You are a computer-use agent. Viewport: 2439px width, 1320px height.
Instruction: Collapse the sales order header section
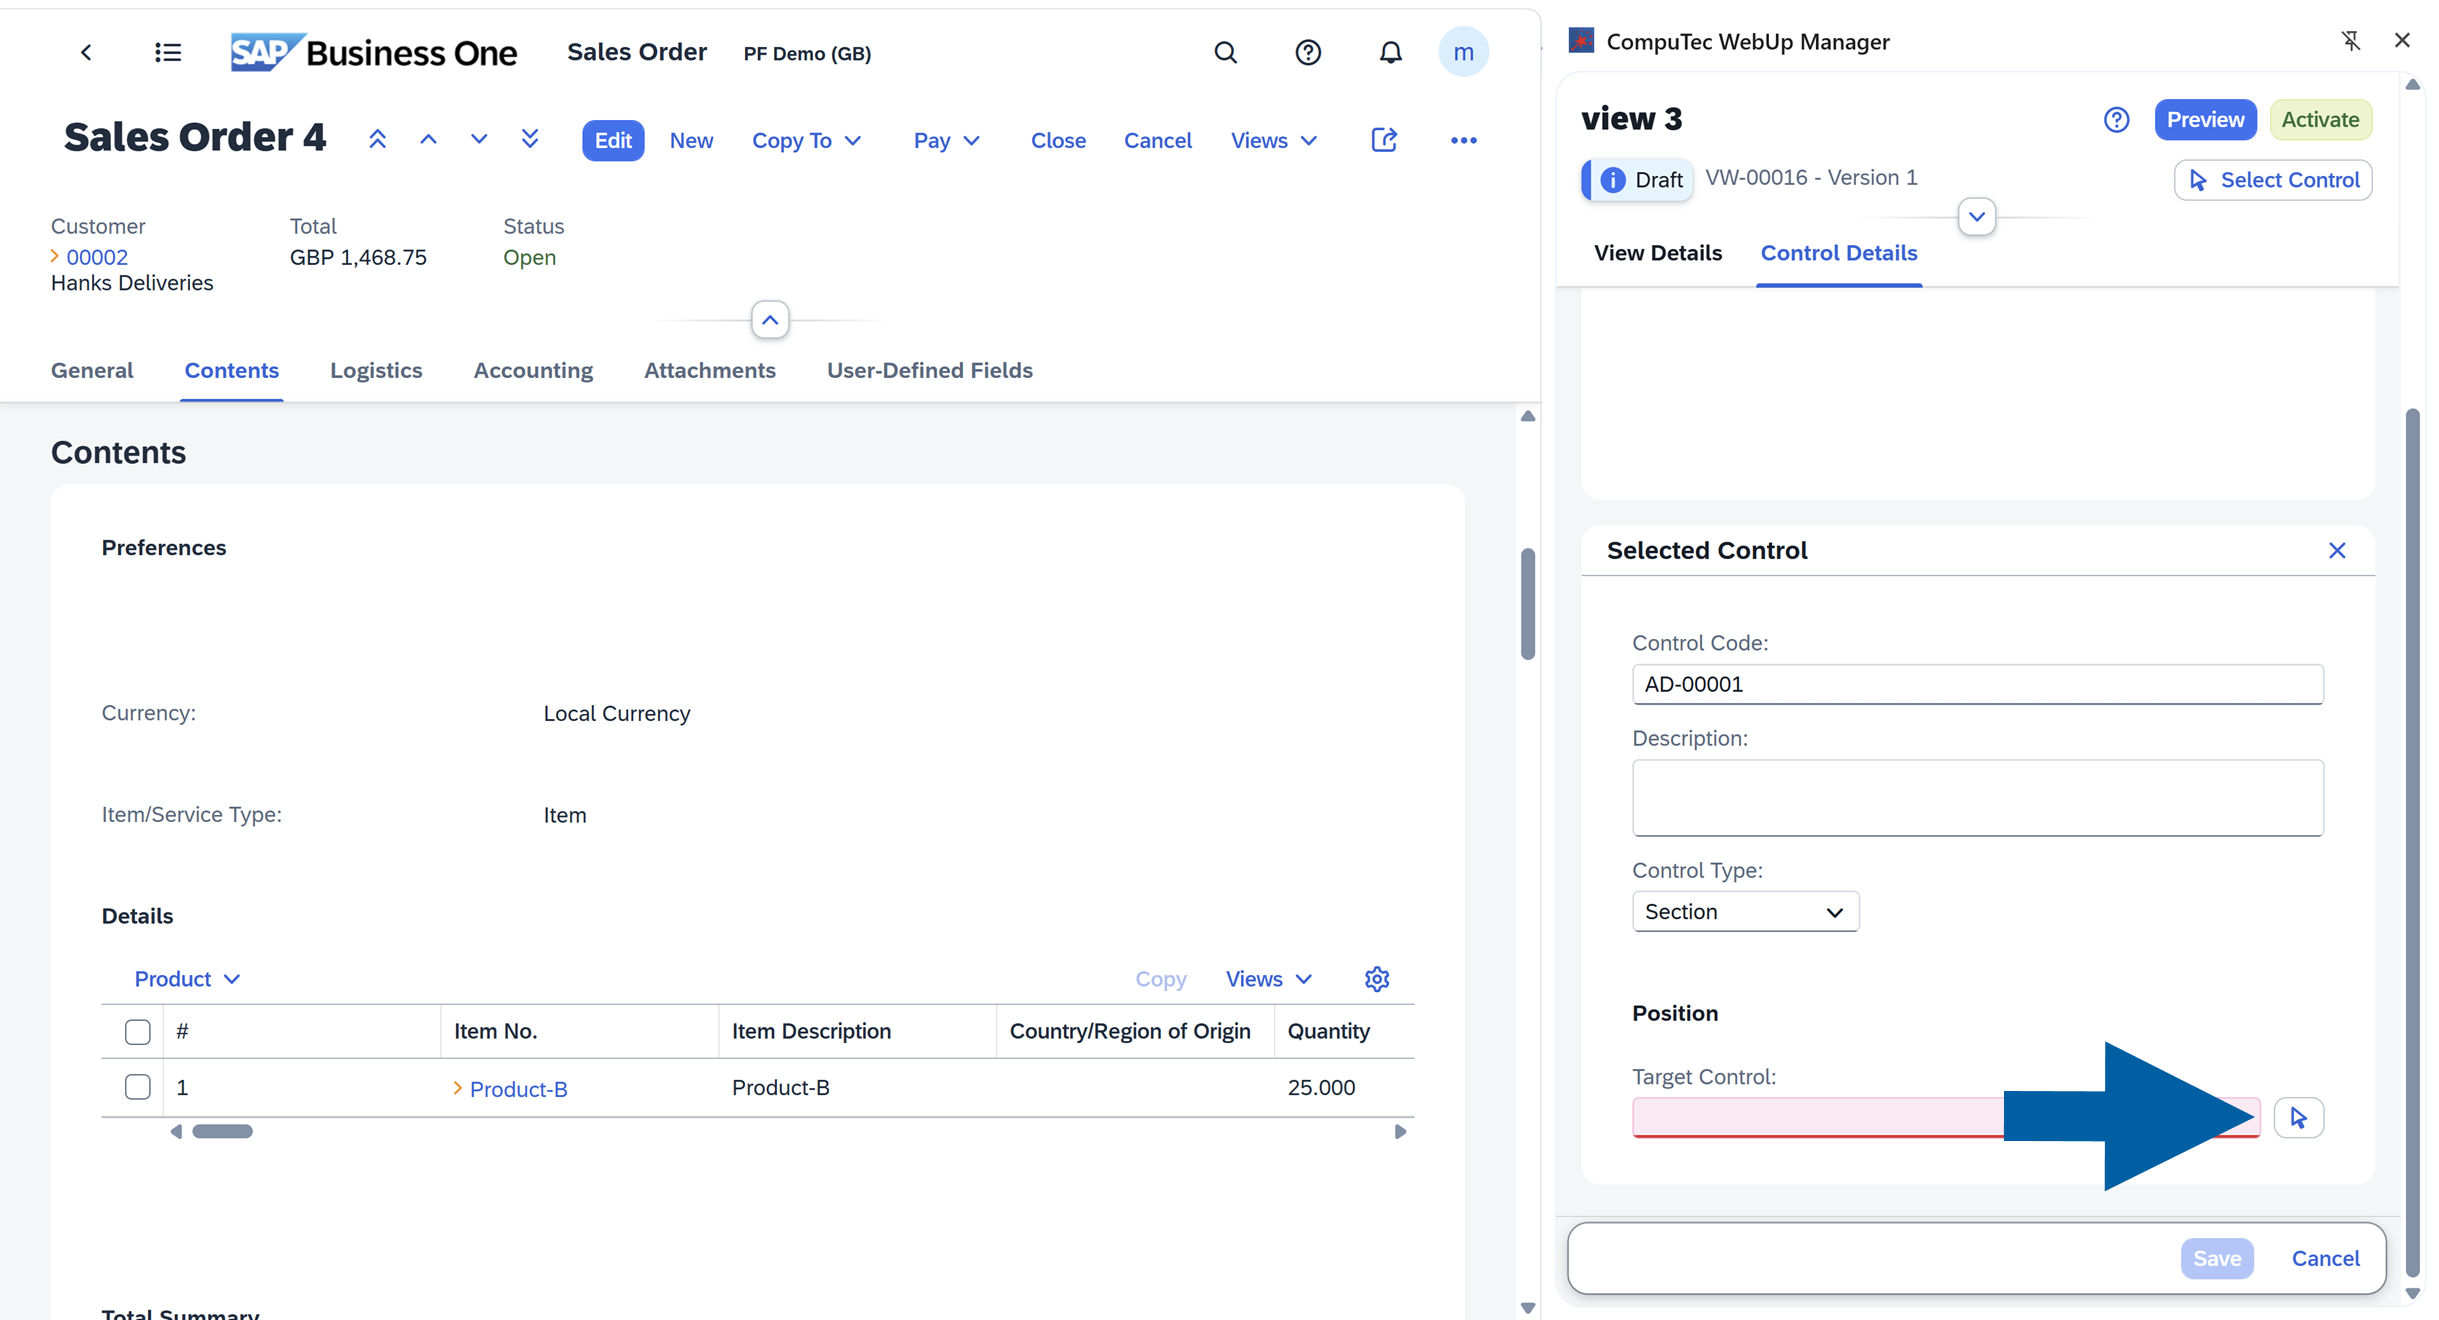pyautogui.click(x=770, y=320)
